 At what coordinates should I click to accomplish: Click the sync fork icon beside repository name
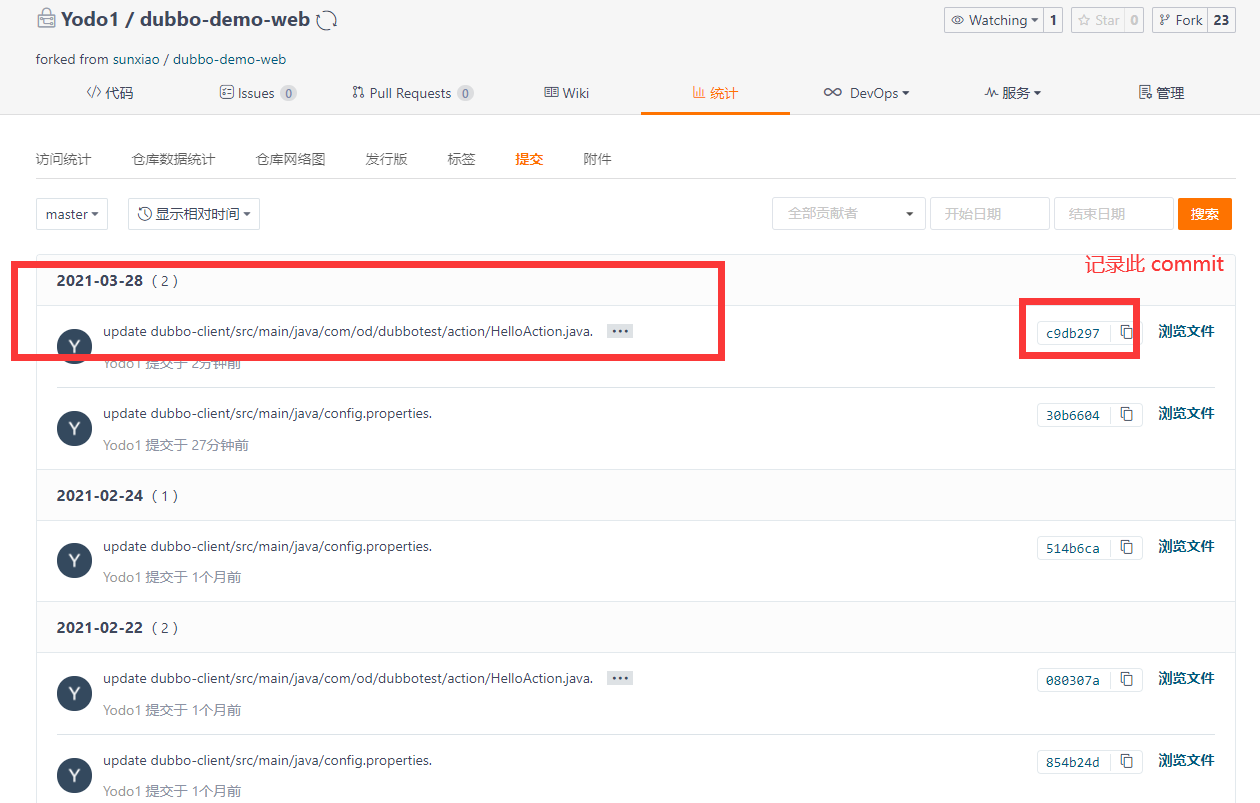tap(326, 20)
